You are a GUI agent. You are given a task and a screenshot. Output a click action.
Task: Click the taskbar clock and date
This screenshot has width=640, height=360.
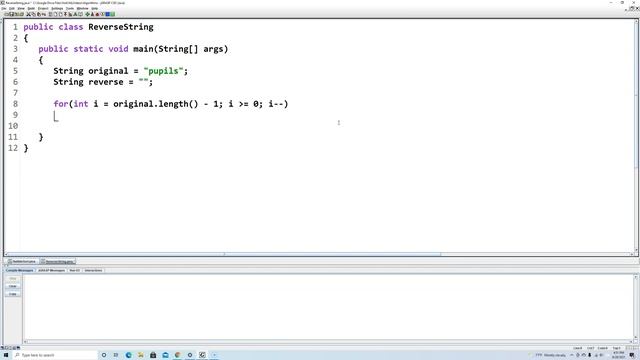tap(618, 355)
